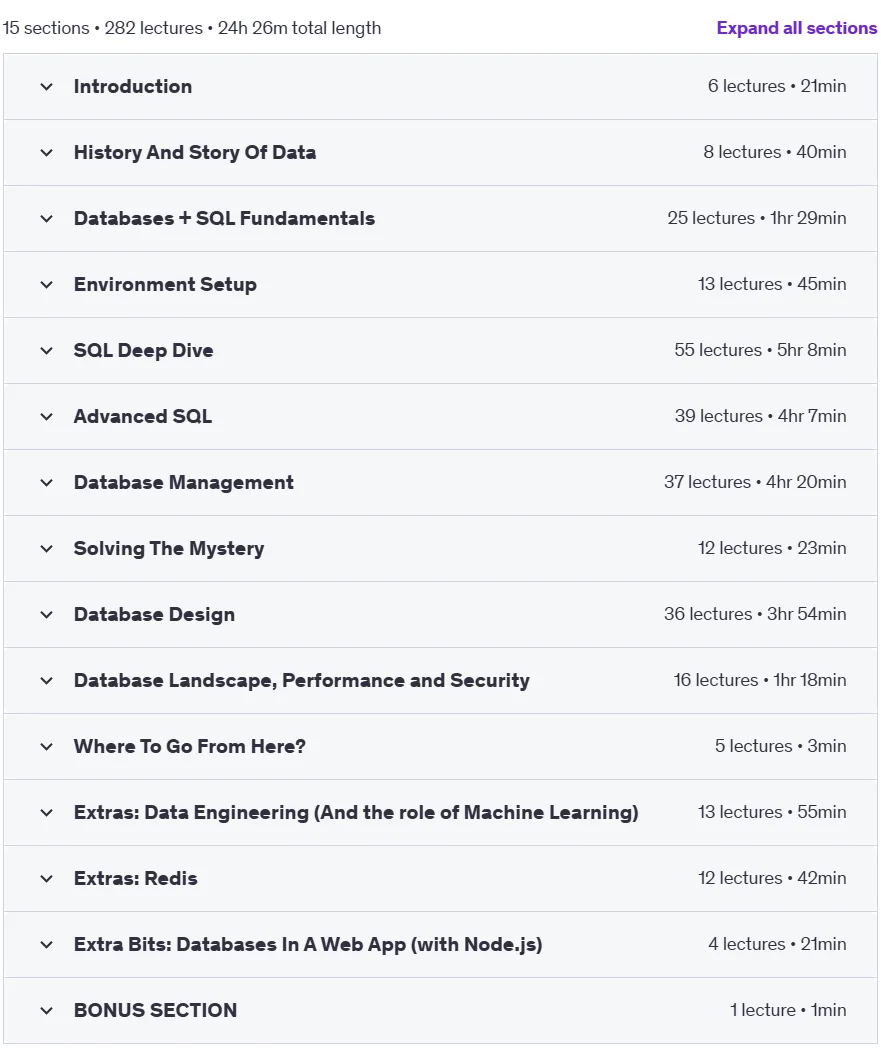The image size is (881, 1048).
Task: Open Databases + SQL Fundamentals section title
Action: (224, 219)
